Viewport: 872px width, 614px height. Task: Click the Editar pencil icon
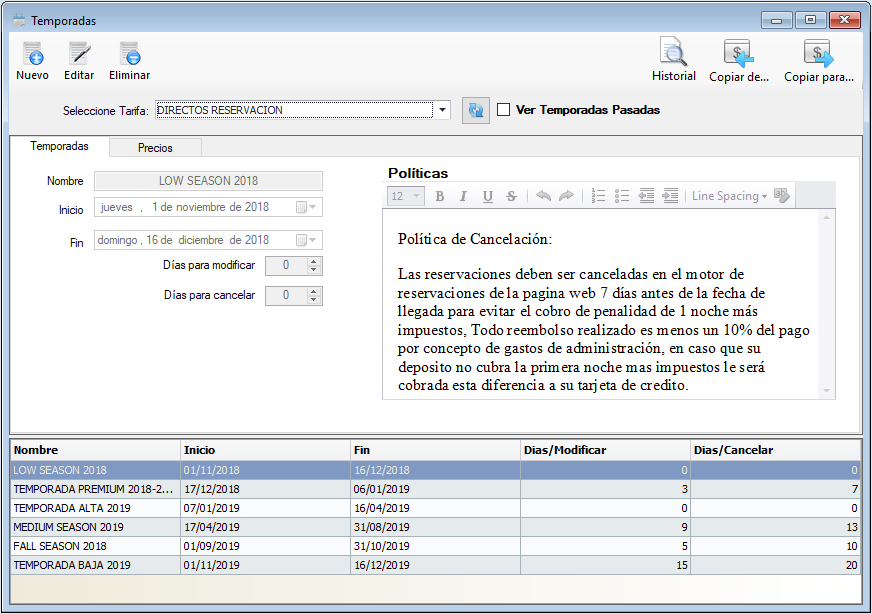coord(79,54)
